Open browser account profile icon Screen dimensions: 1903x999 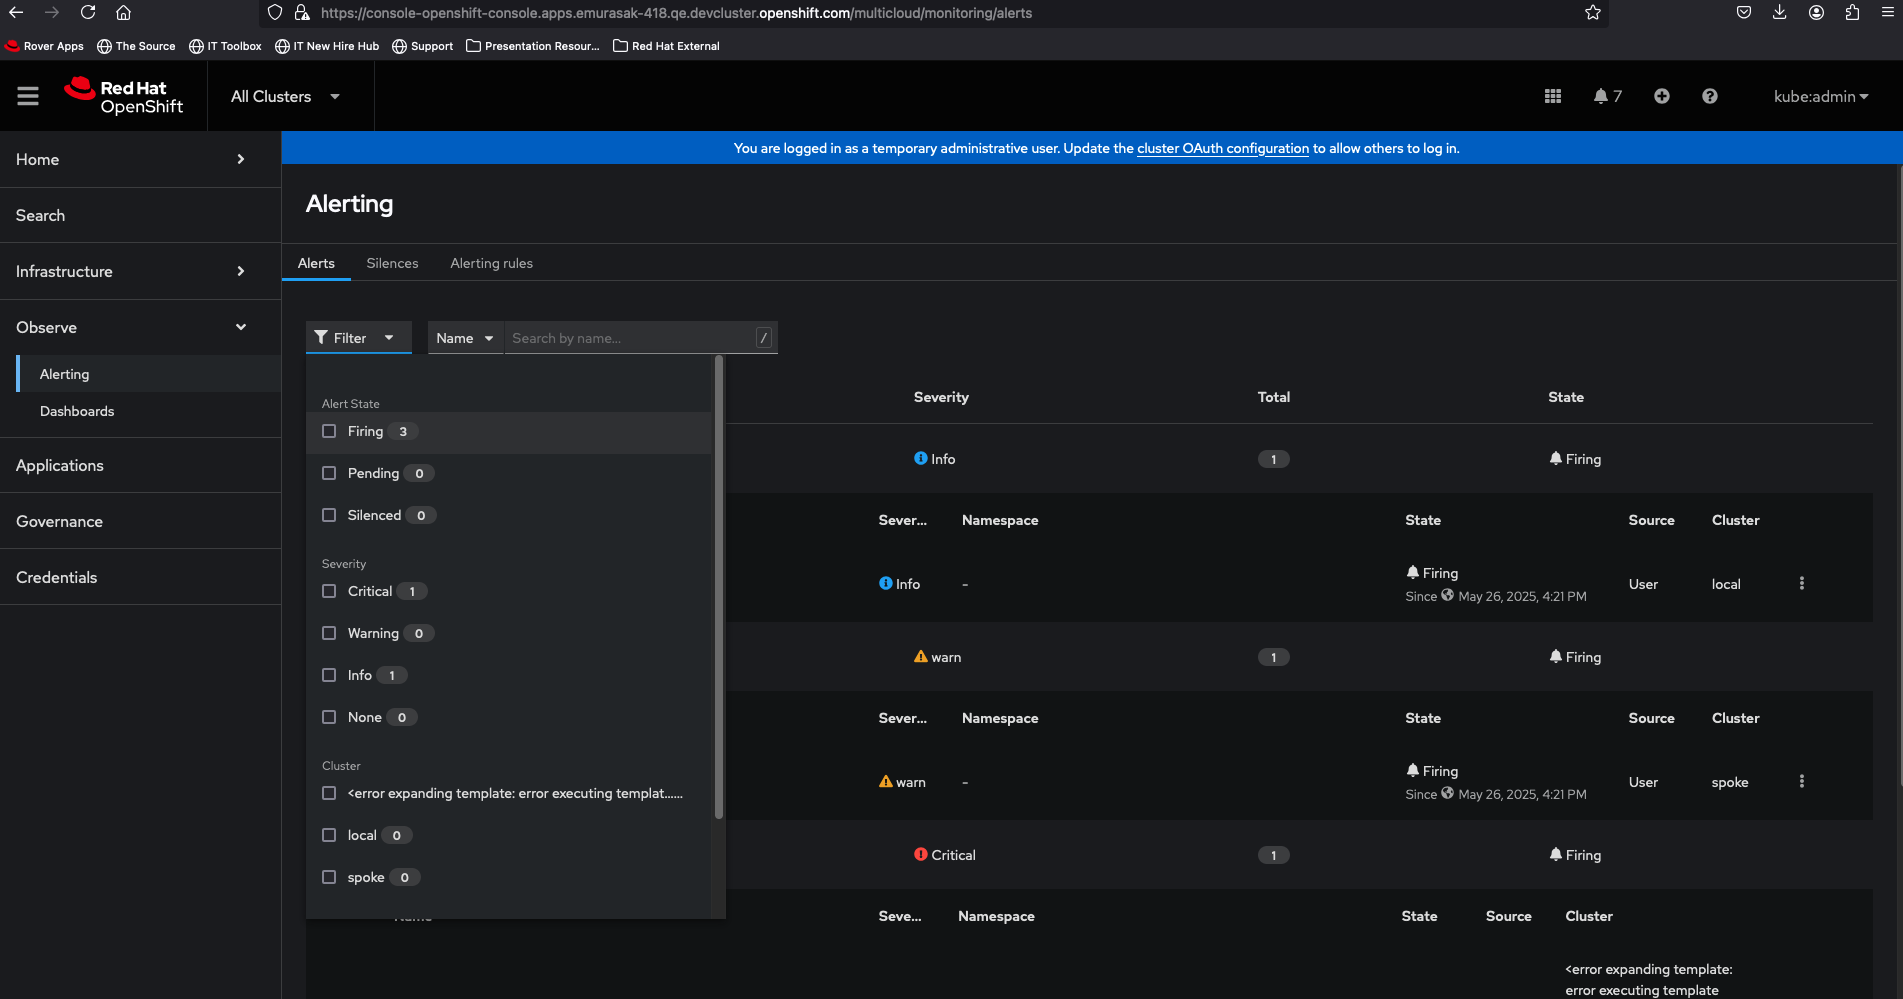pos(1816,13)
